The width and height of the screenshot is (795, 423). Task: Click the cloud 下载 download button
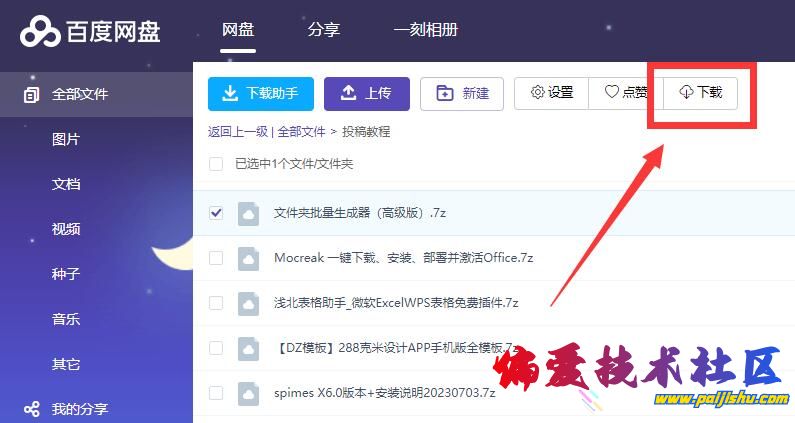(x=700, y=93)
